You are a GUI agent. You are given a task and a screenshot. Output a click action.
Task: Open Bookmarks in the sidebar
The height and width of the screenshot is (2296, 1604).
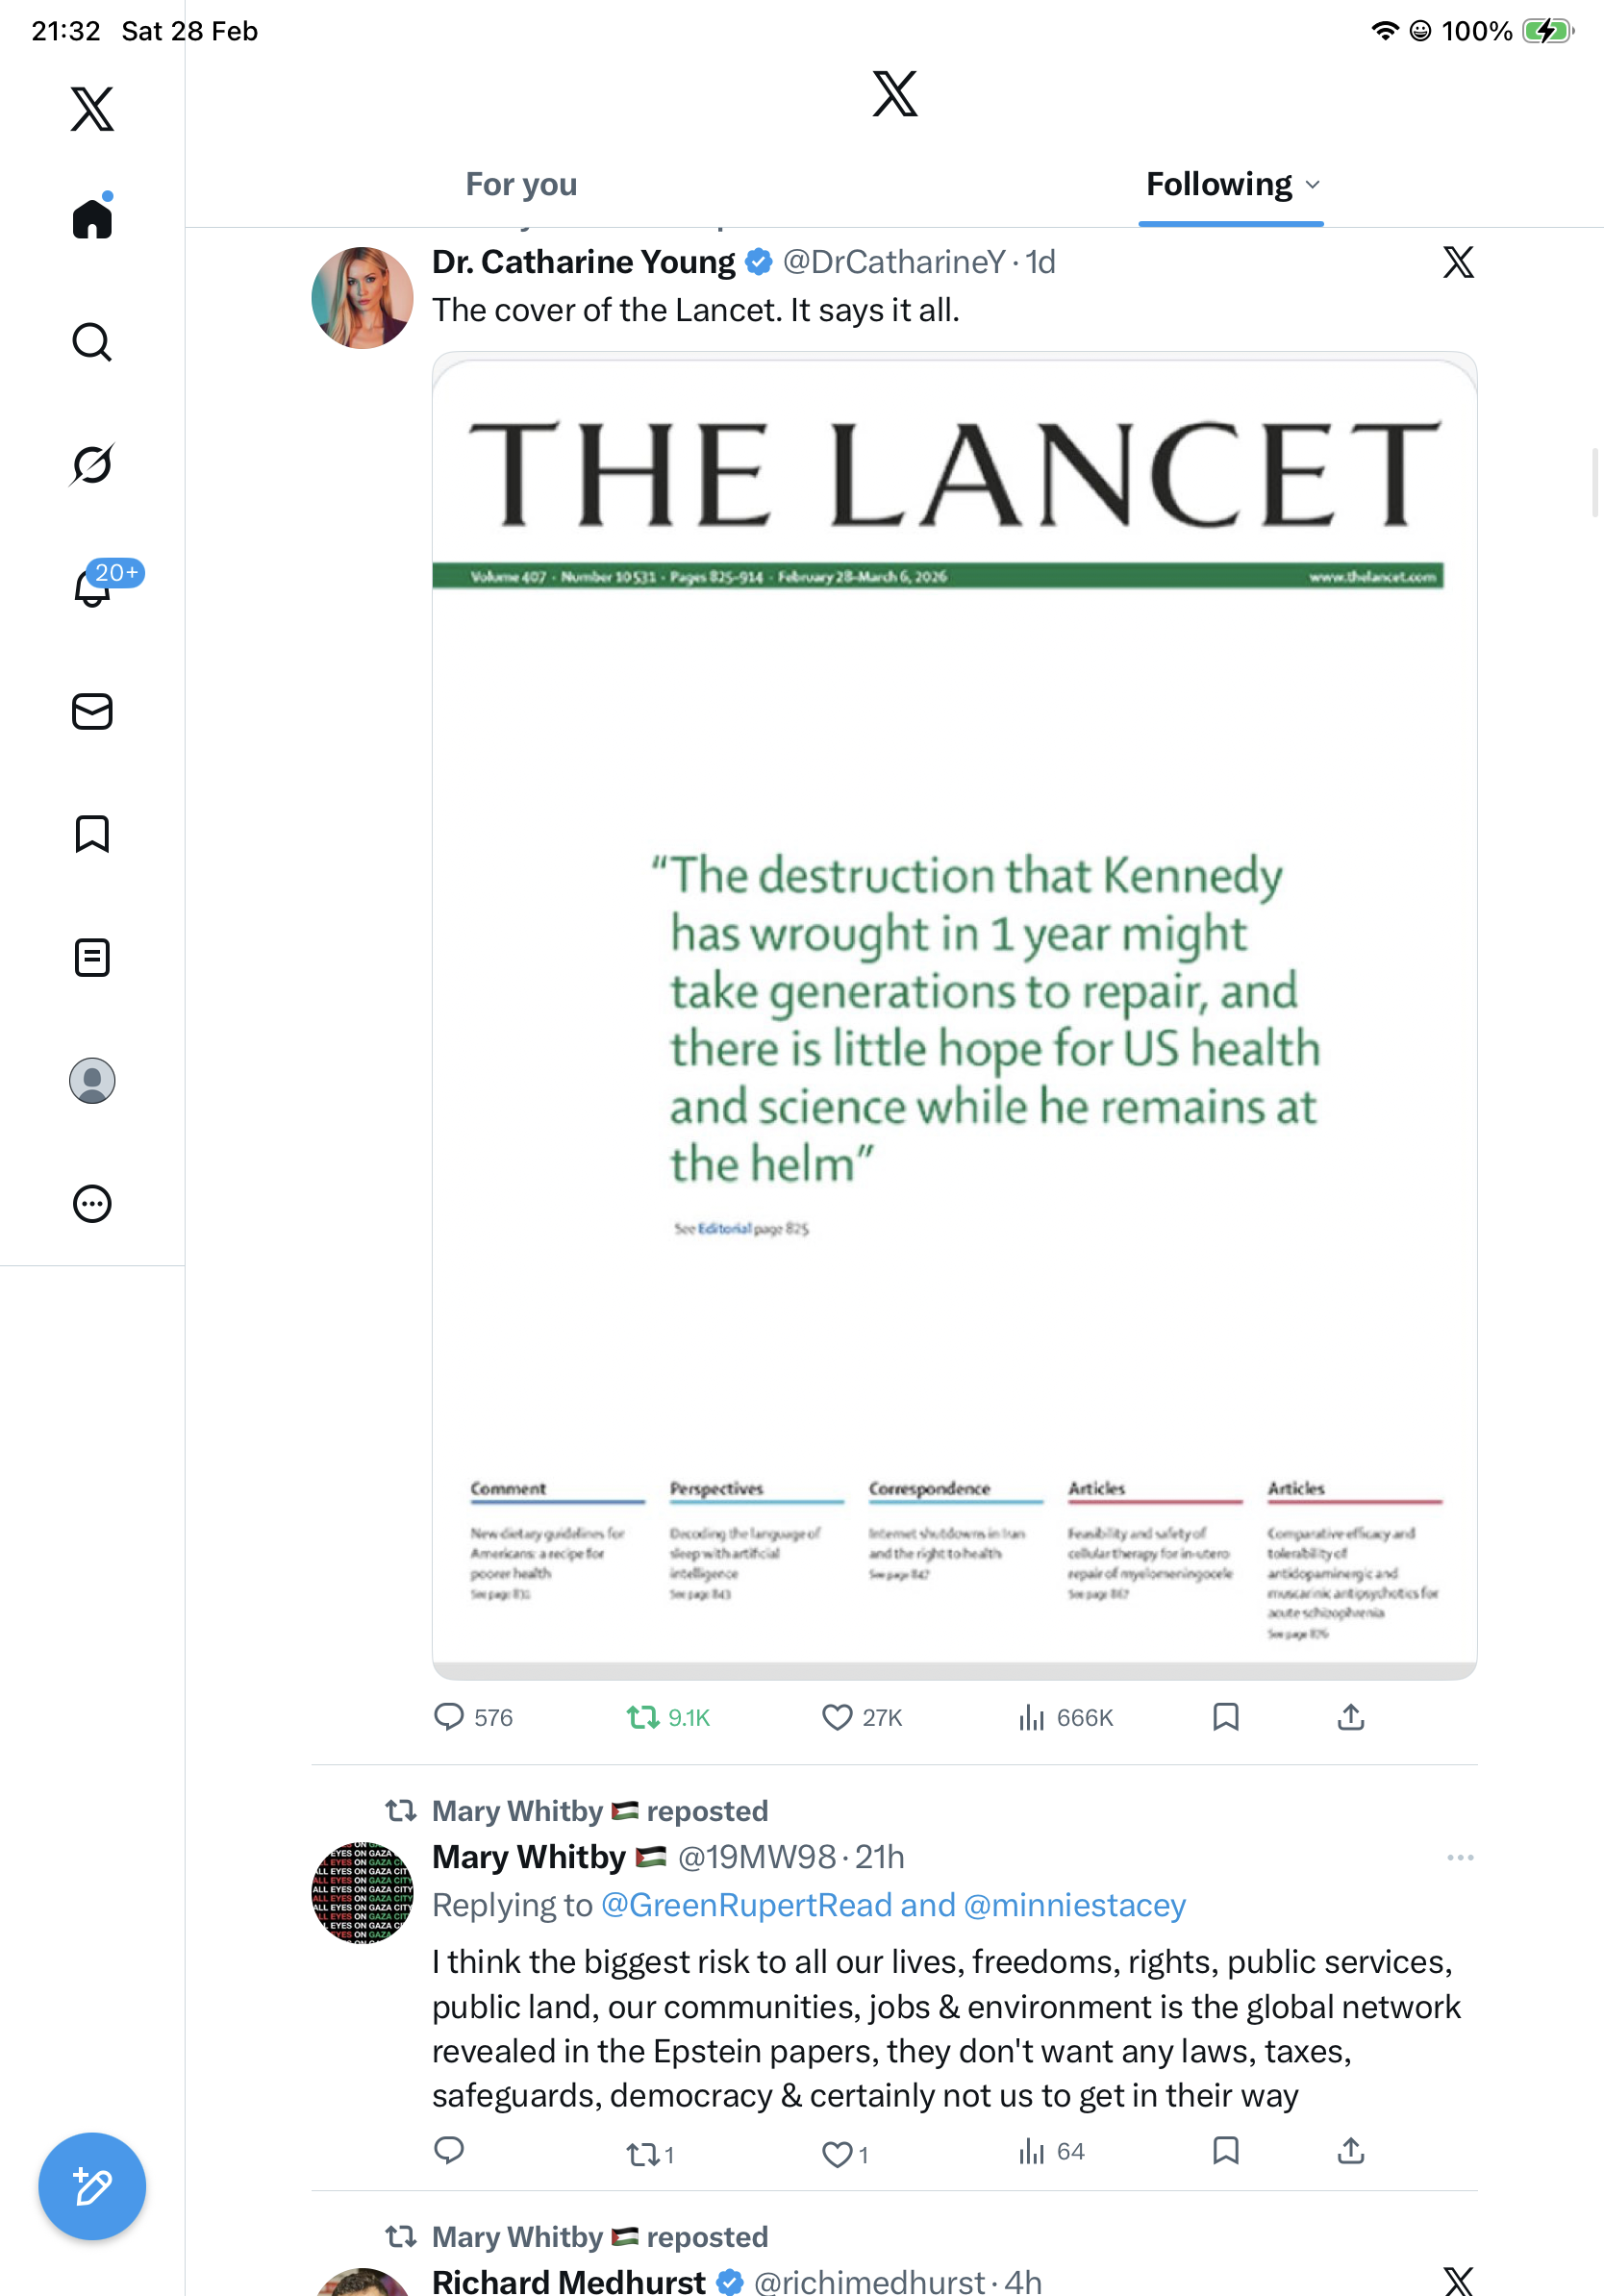(x=92, y=834)
